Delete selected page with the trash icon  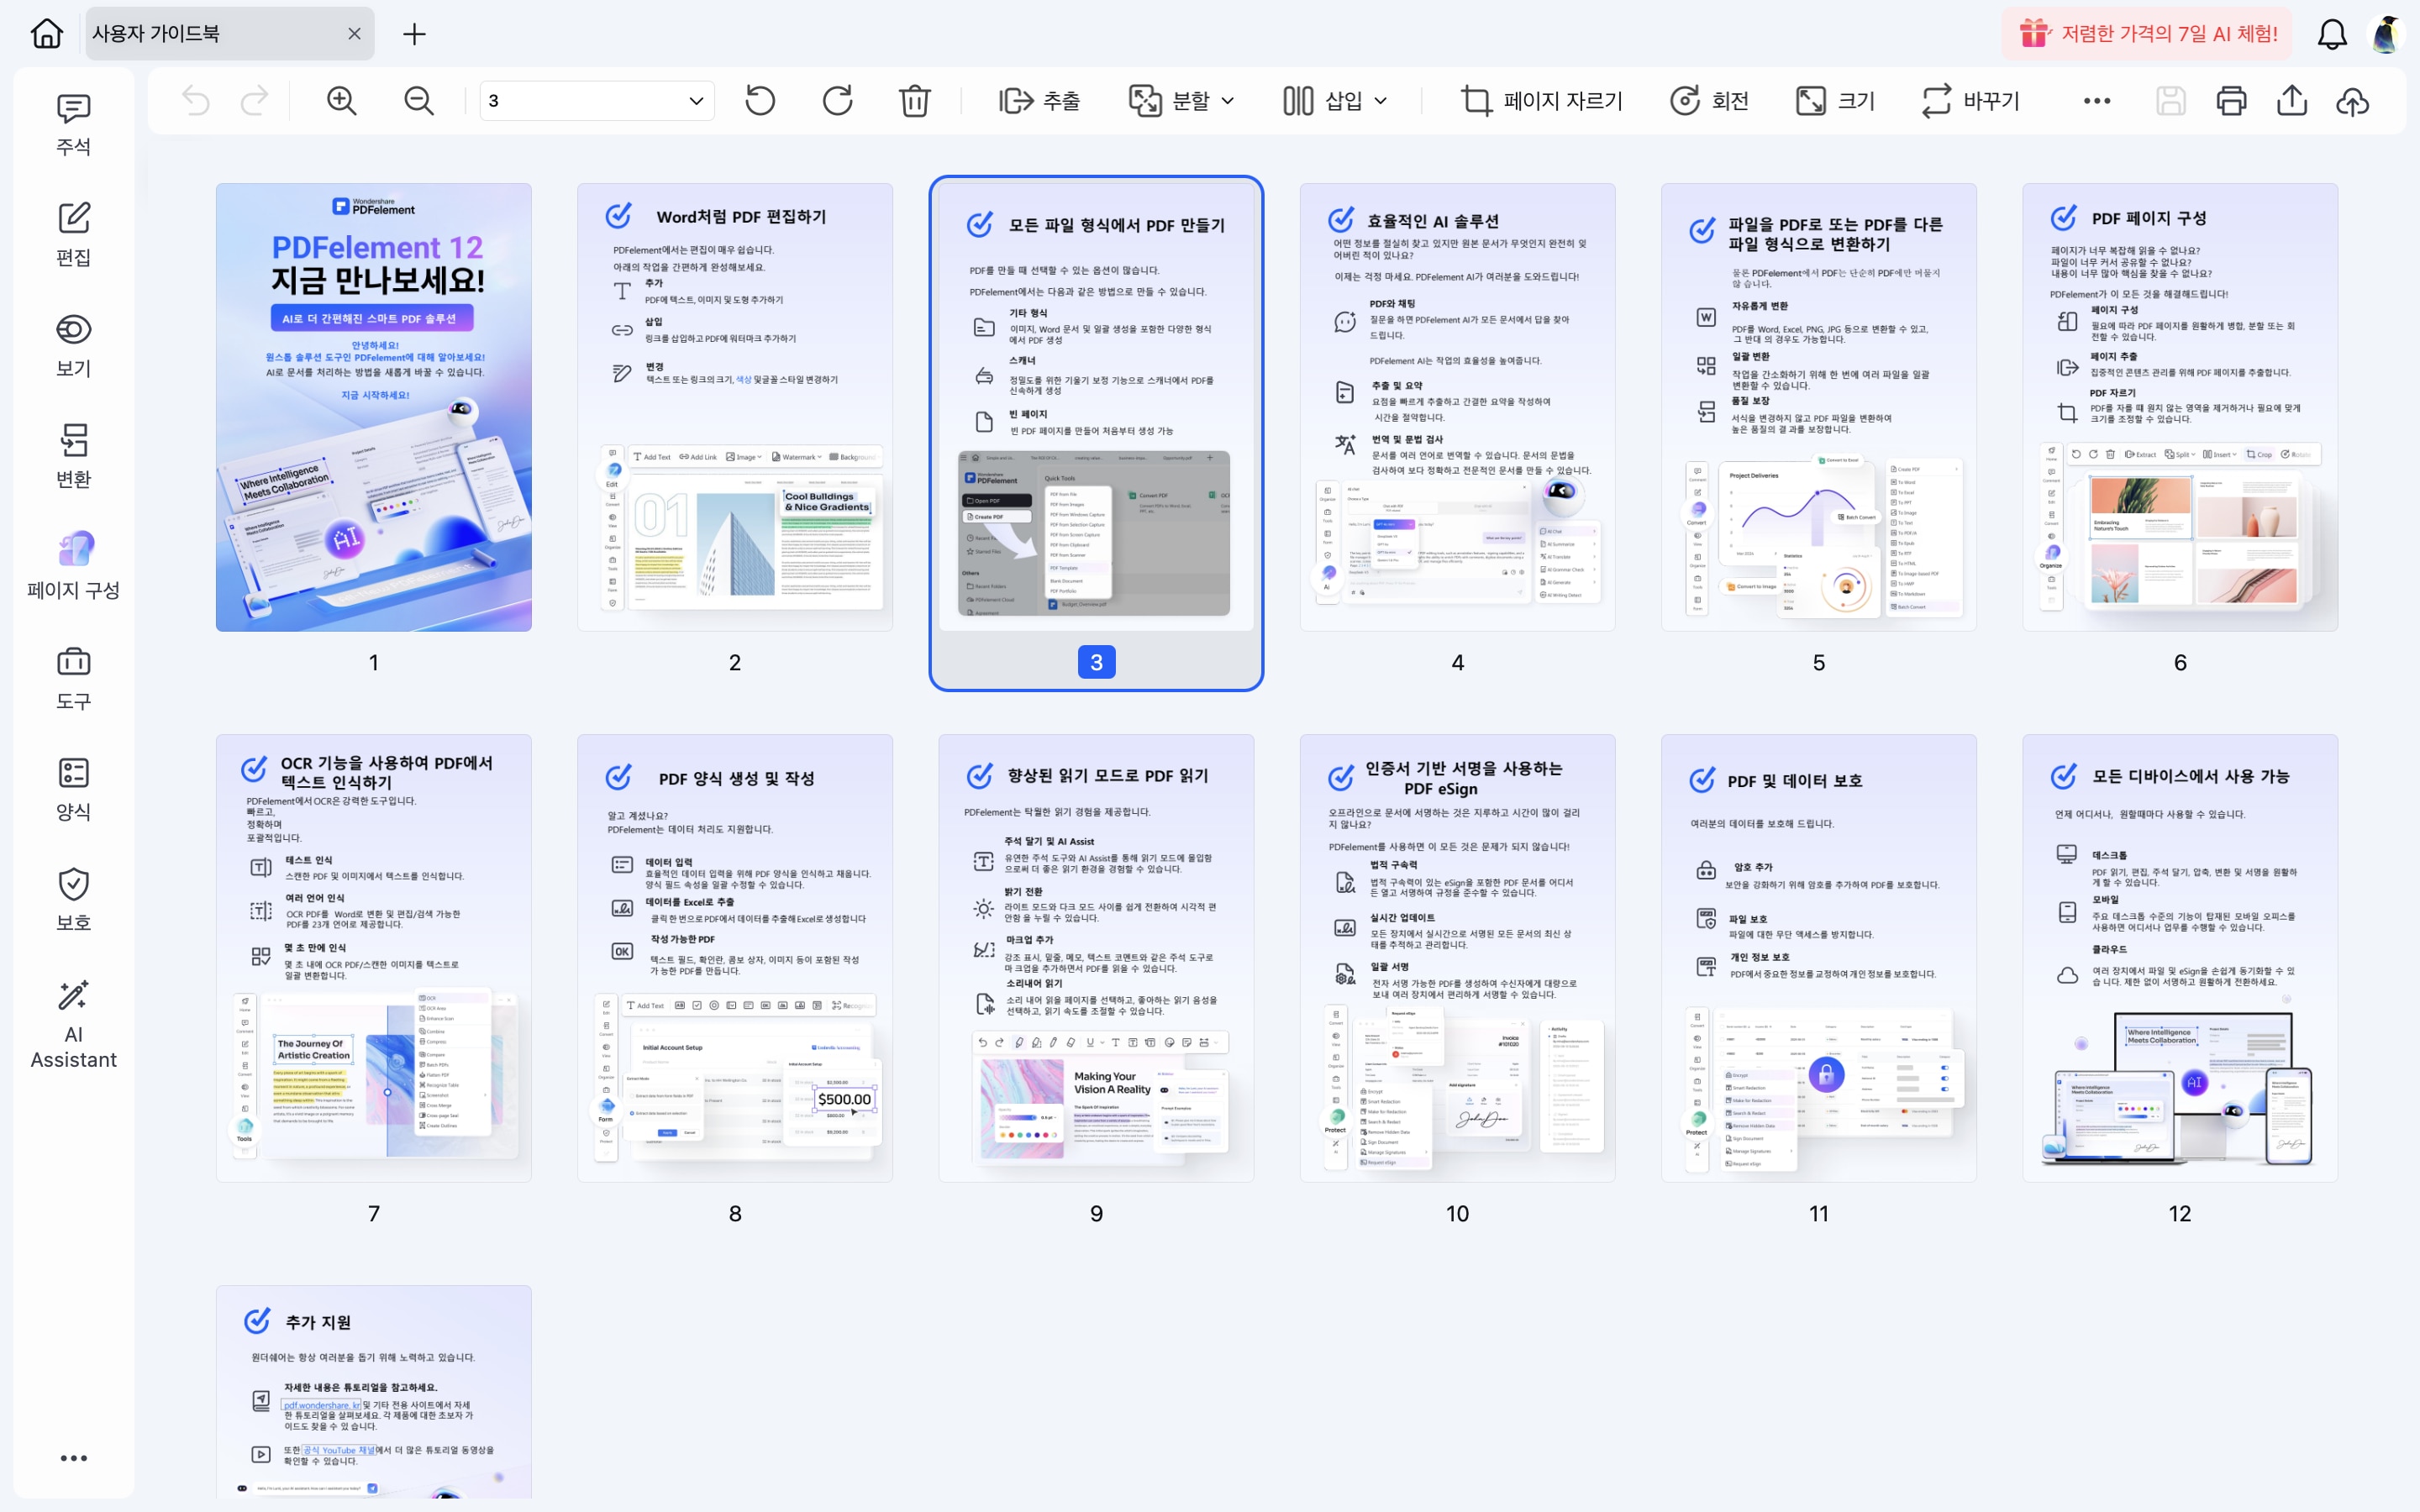pyautogui.click(x=914, y=101)
